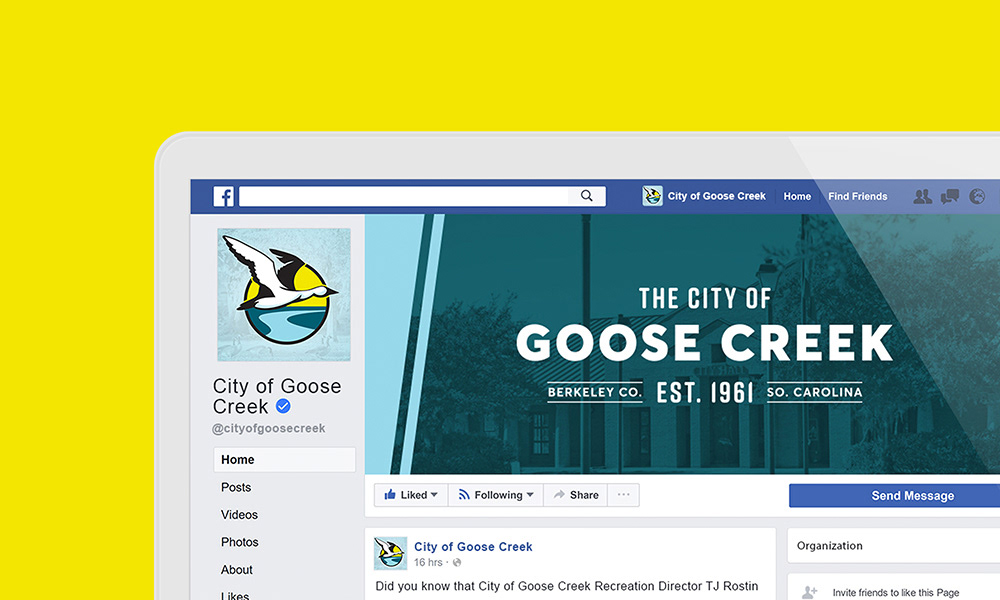
Task: Click the post author avatar thumbnail
Action: coord(390,553)
